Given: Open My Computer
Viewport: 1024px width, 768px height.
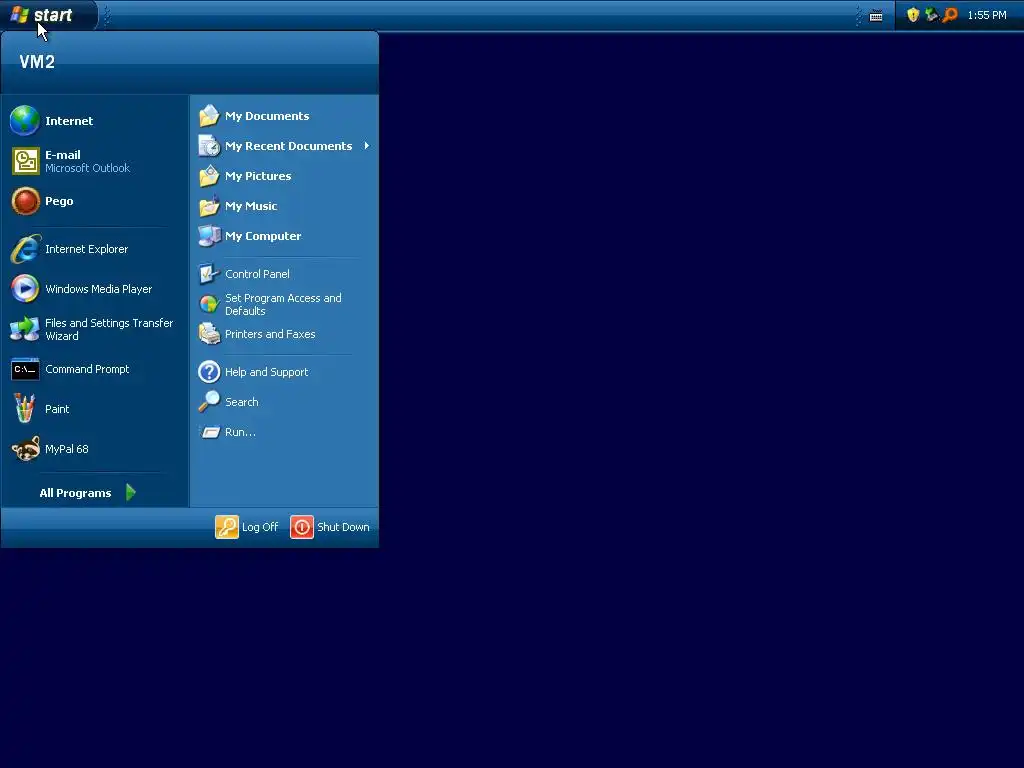Looking at the screenshot, I should coord(285,236).
